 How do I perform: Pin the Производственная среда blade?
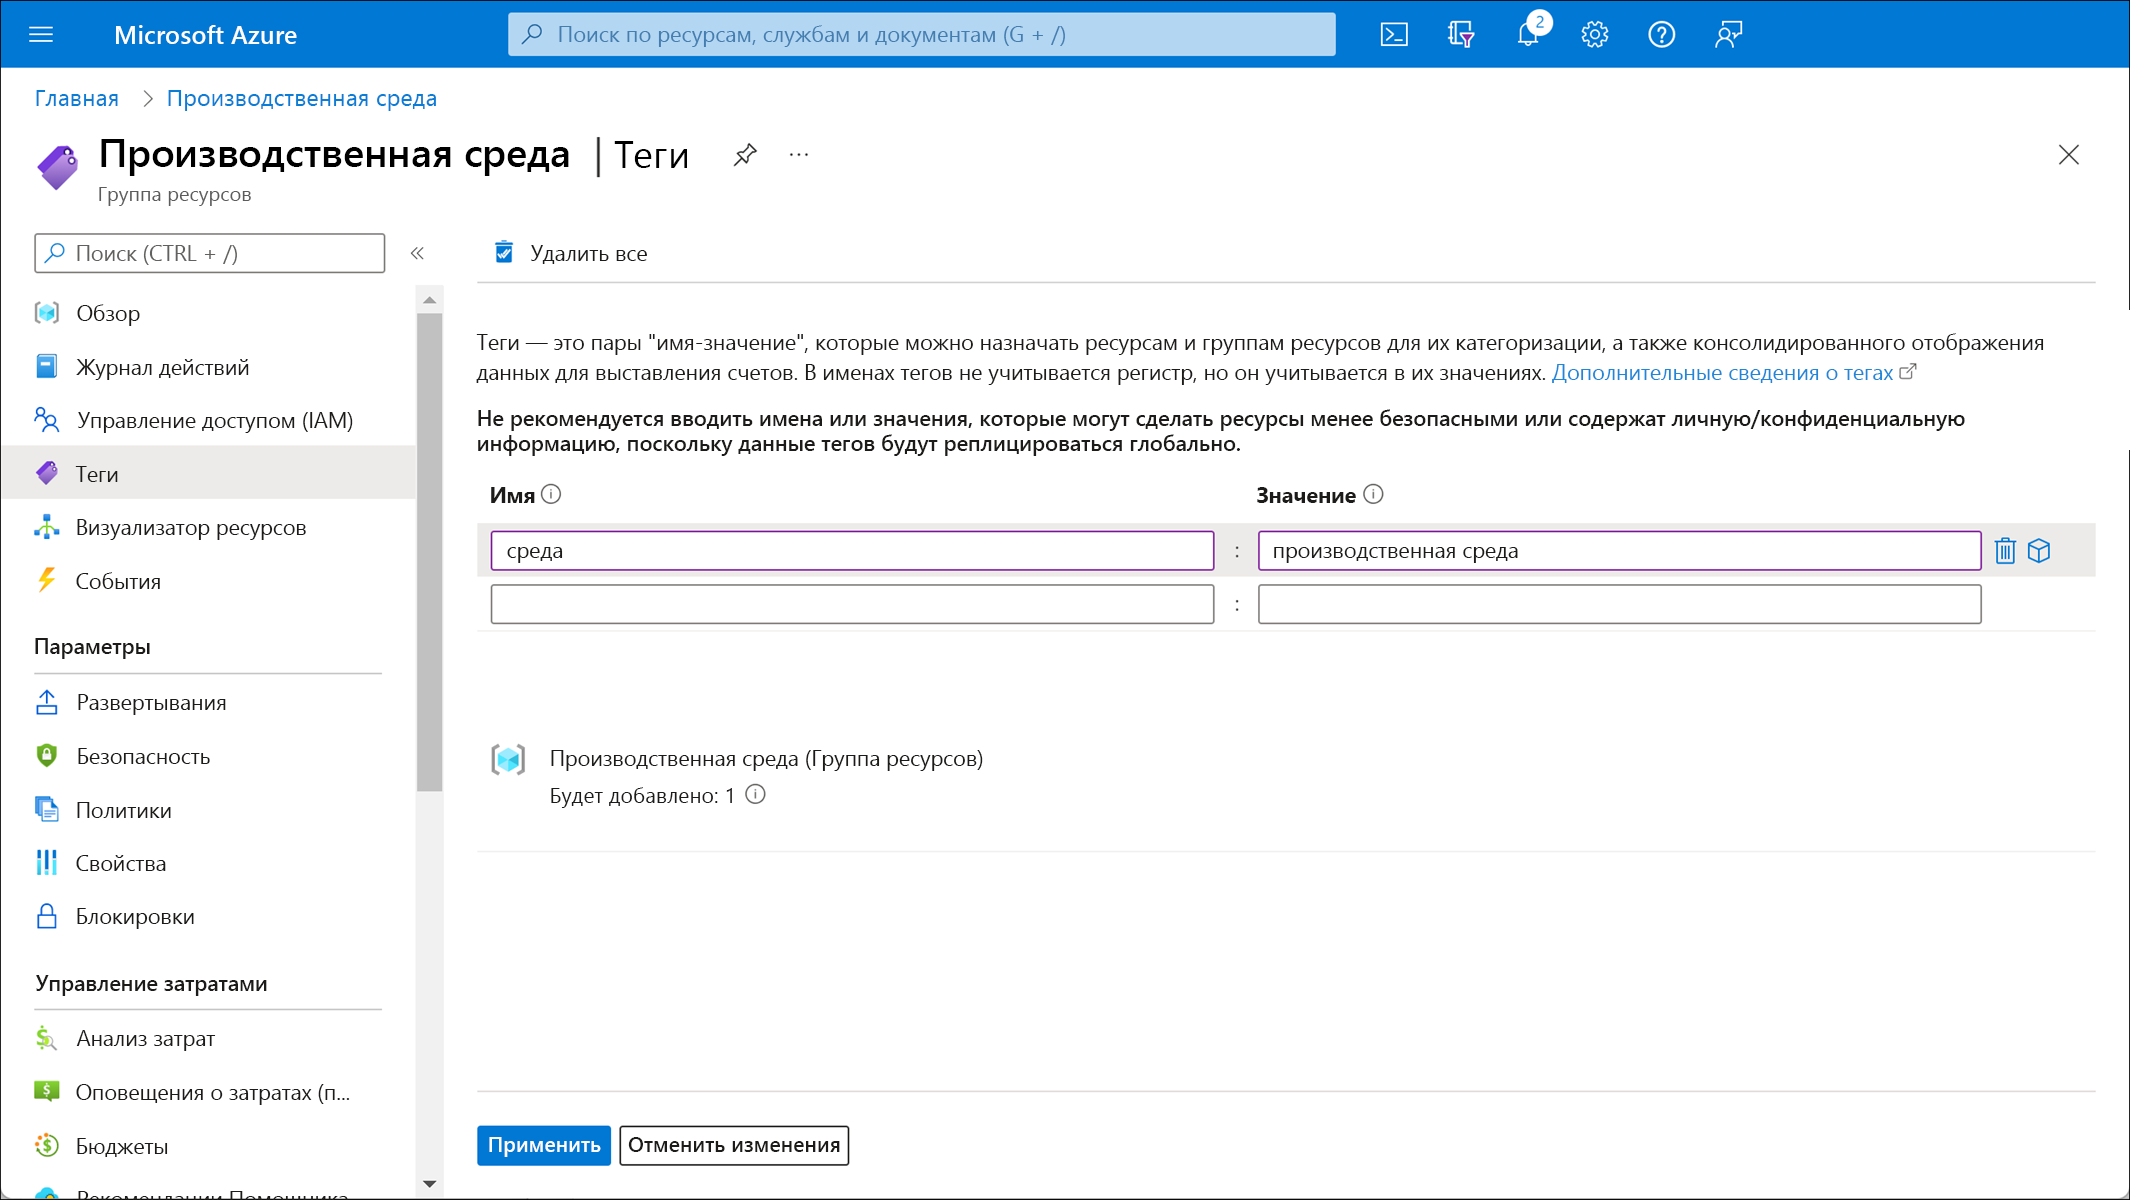[x=745, y=155]
